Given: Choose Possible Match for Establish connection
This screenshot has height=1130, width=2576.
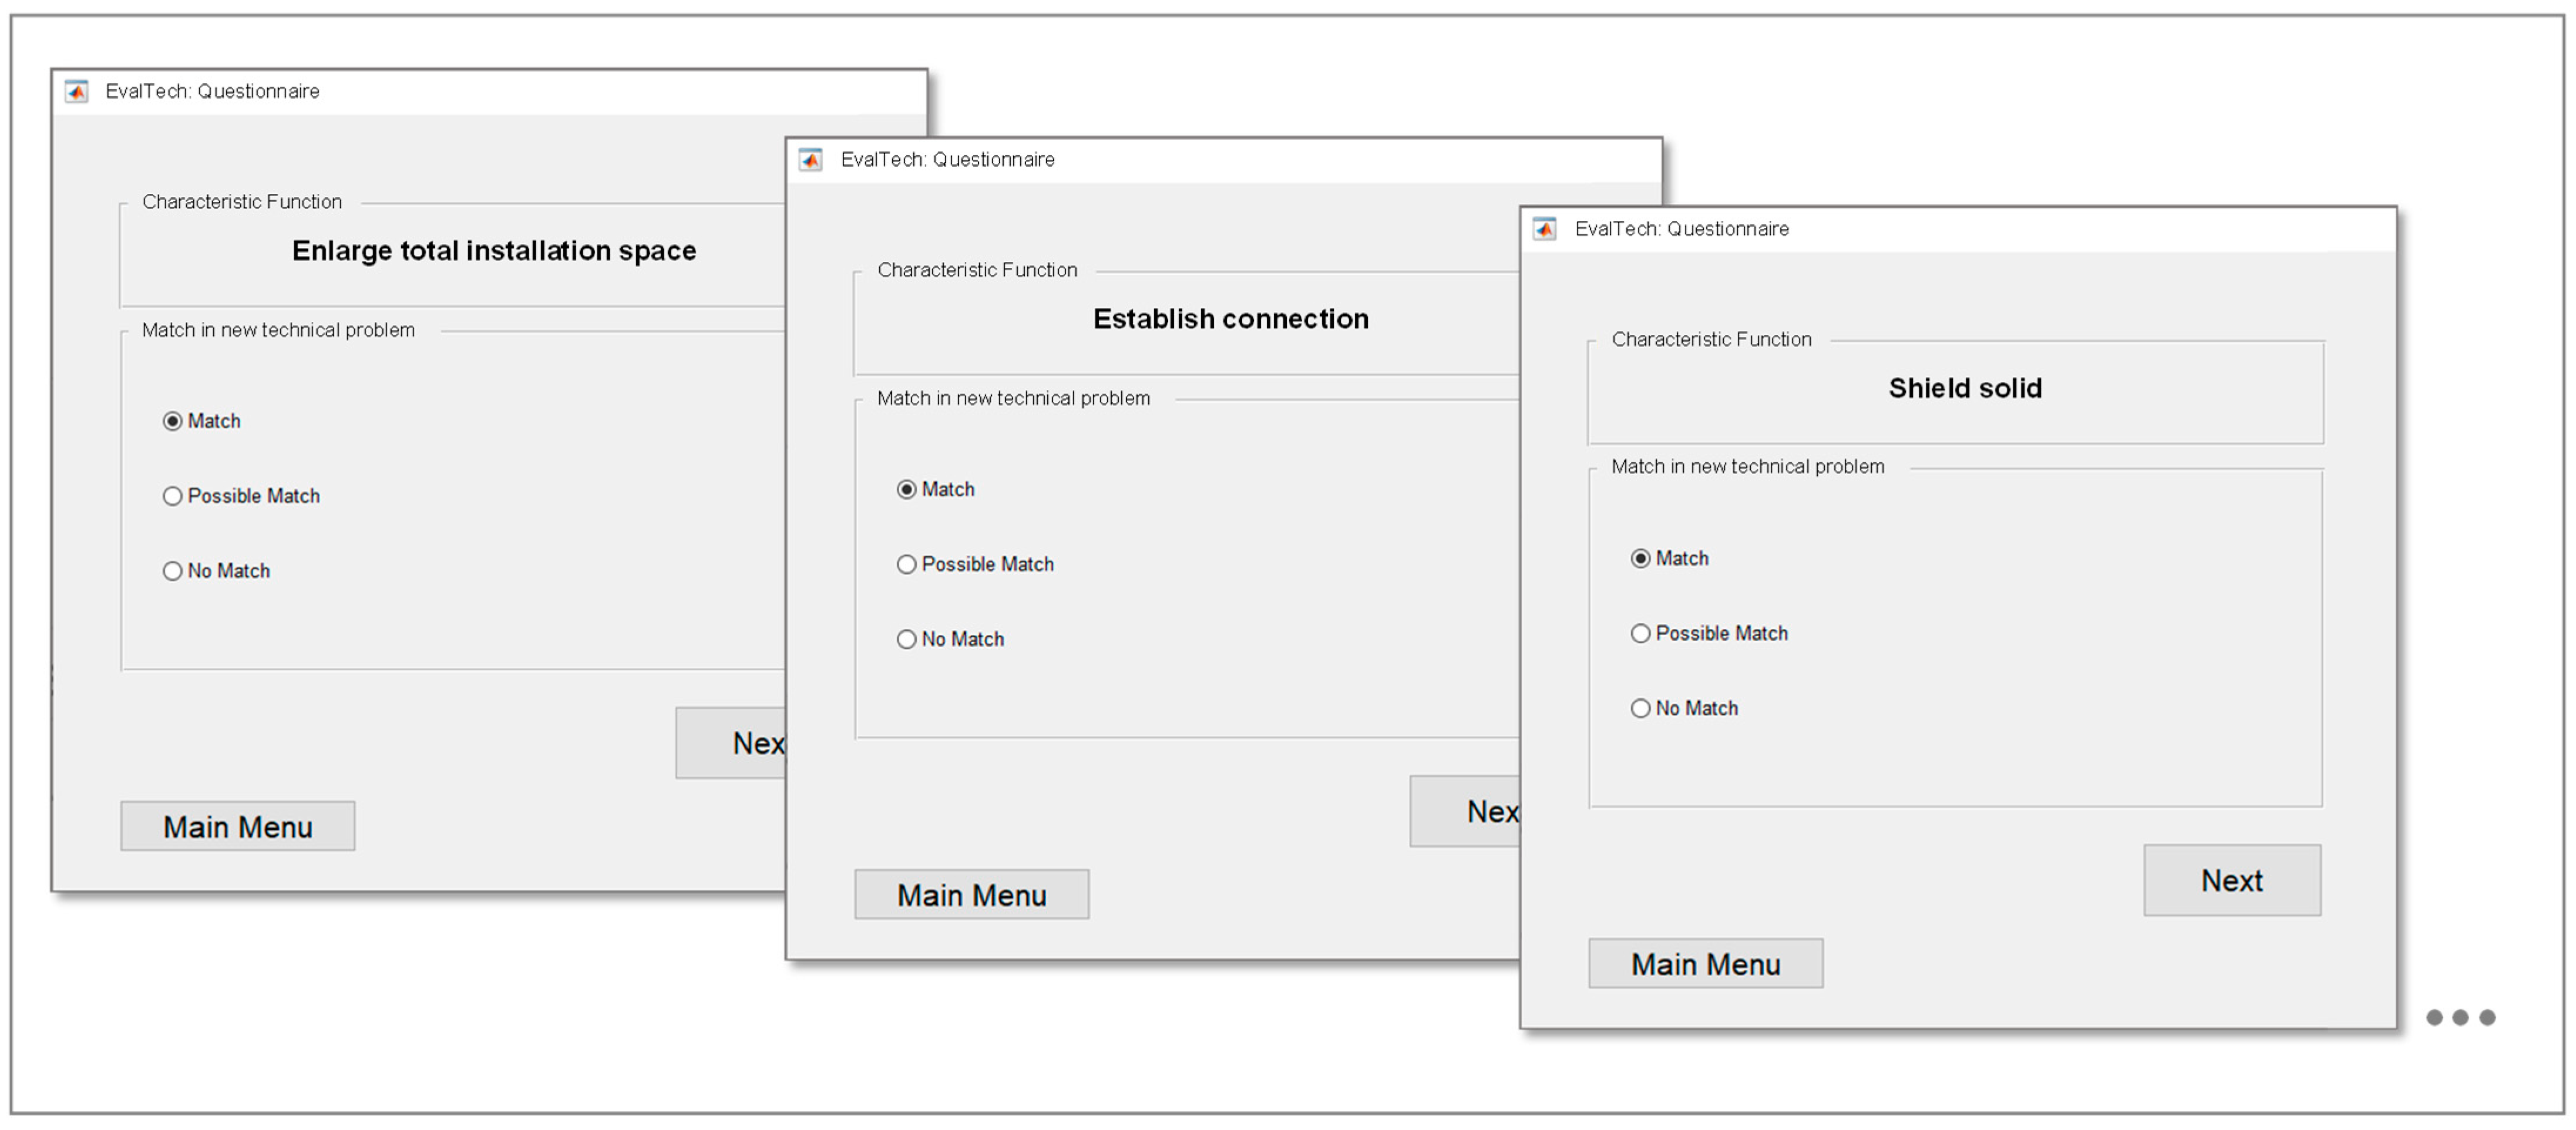Looking at the screenshot, I should tap(907, 564).
